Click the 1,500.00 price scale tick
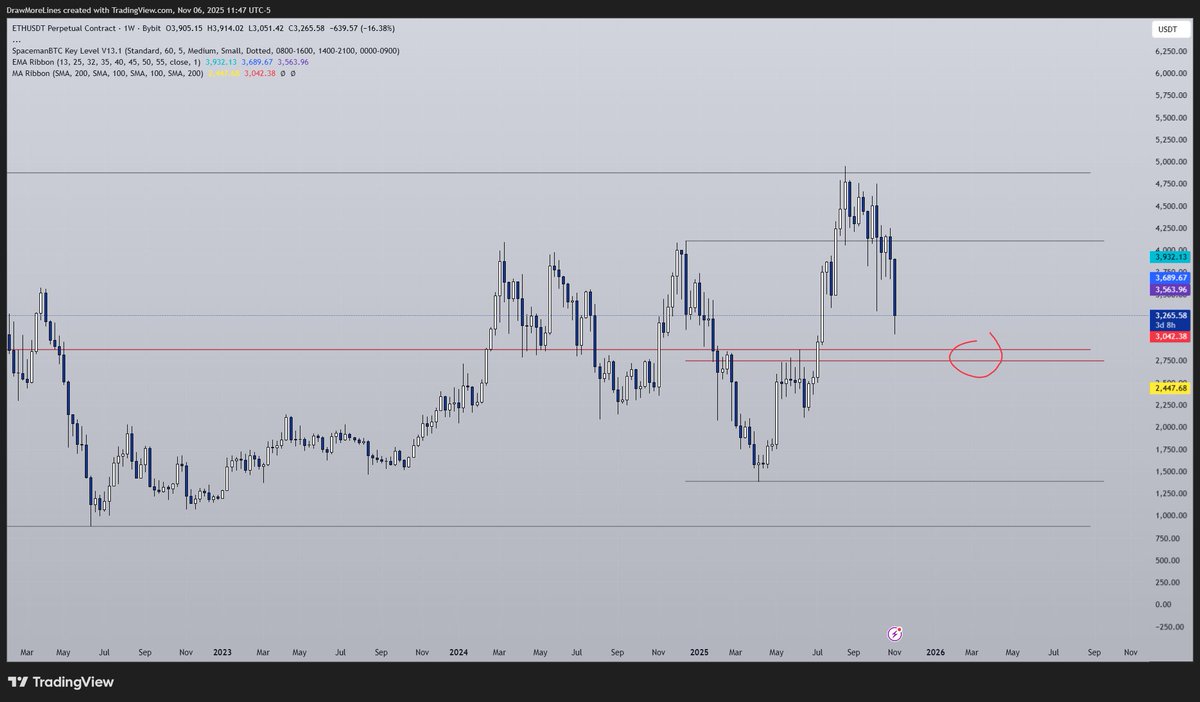Screen dimensions: 1200x702 (x=1169, y=471)
